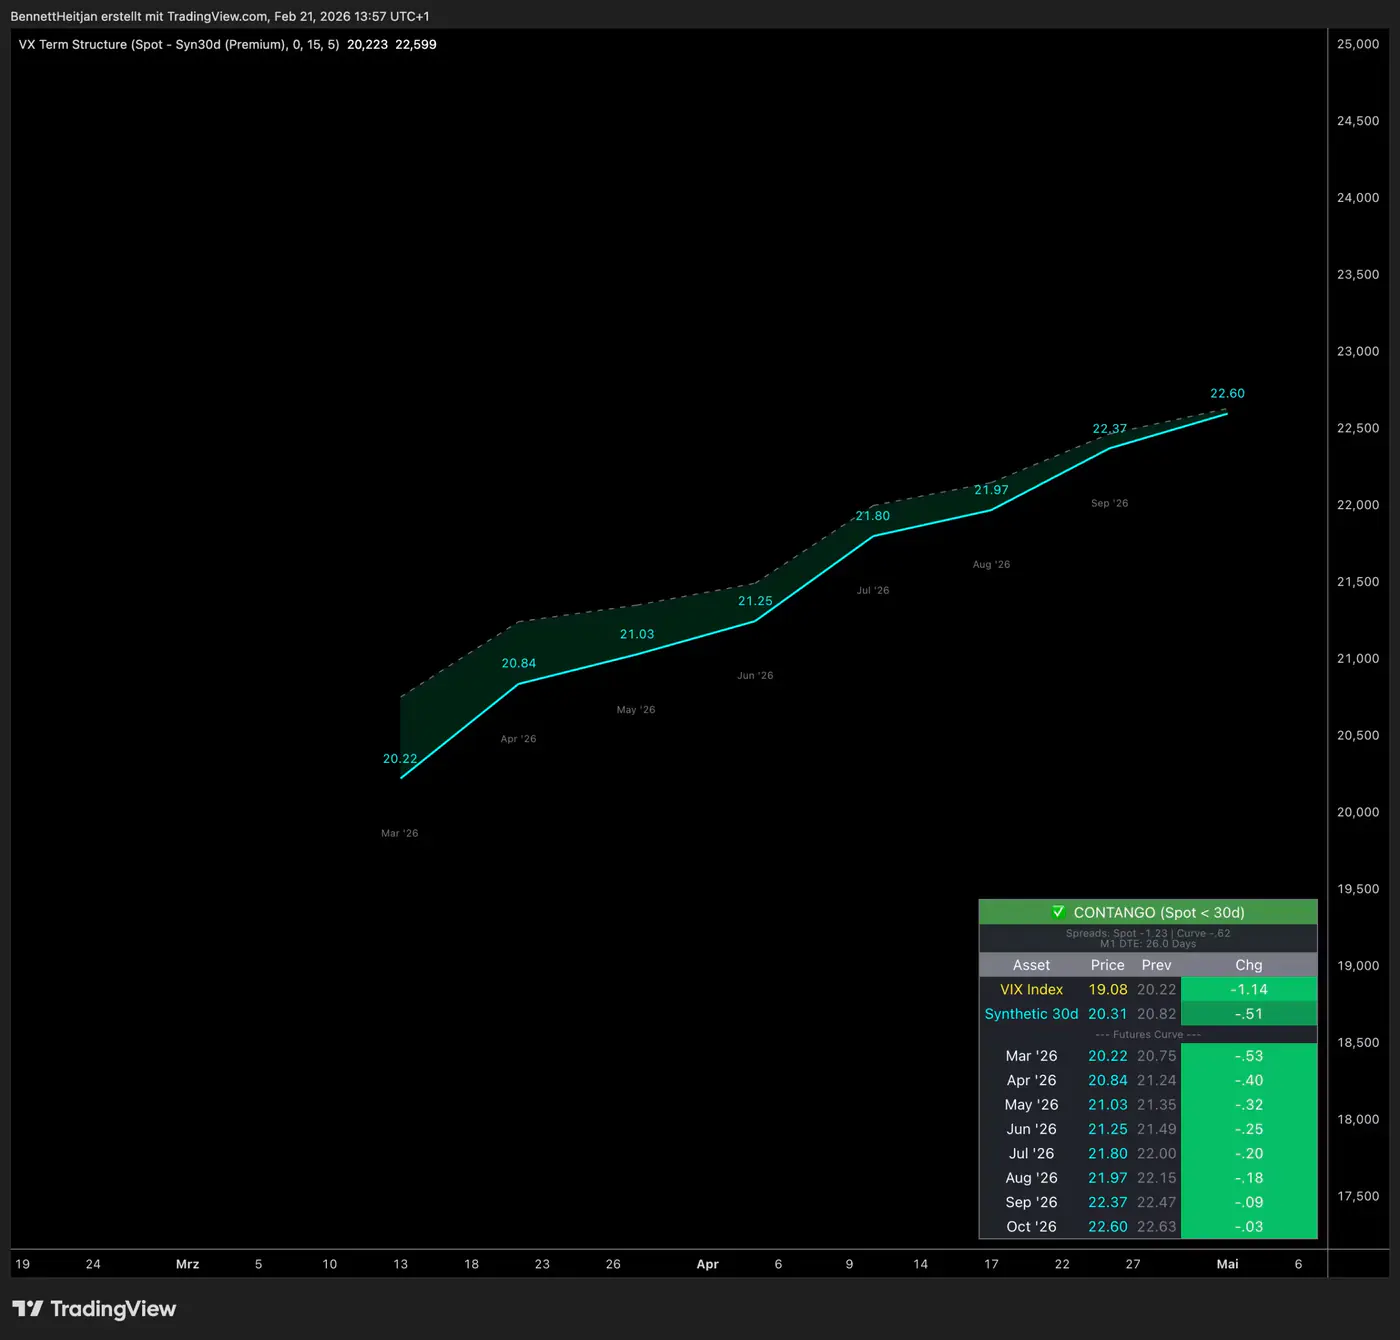Click the 25,000 price axis label
Viewport: 1400px width, 1340px height.
click(x=1358, y=44)
